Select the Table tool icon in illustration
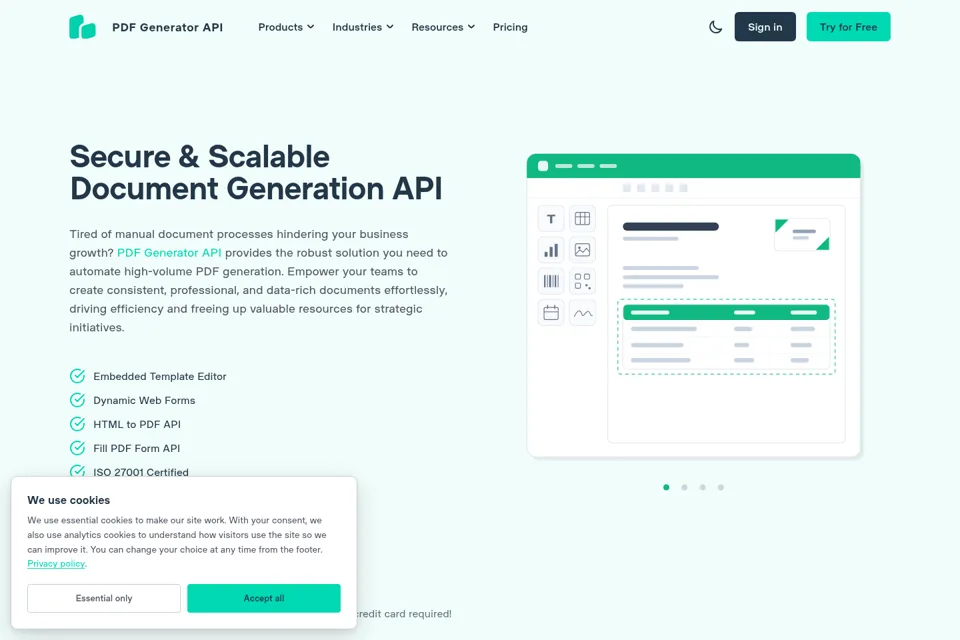 point(582,219)
